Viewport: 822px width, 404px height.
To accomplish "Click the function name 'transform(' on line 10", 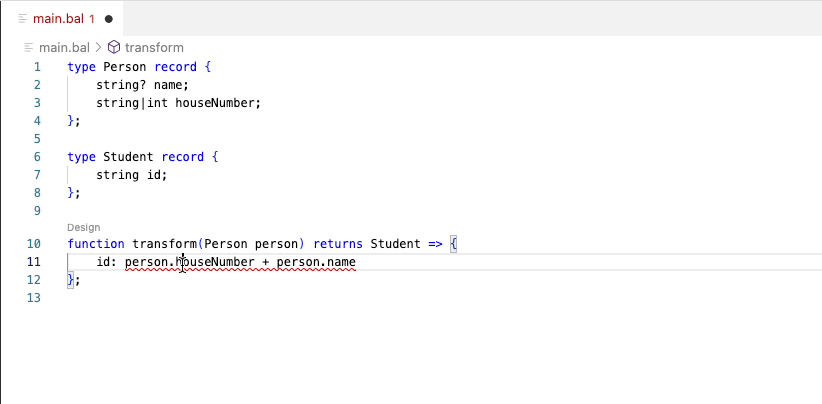I will click(x=168, y=244).
